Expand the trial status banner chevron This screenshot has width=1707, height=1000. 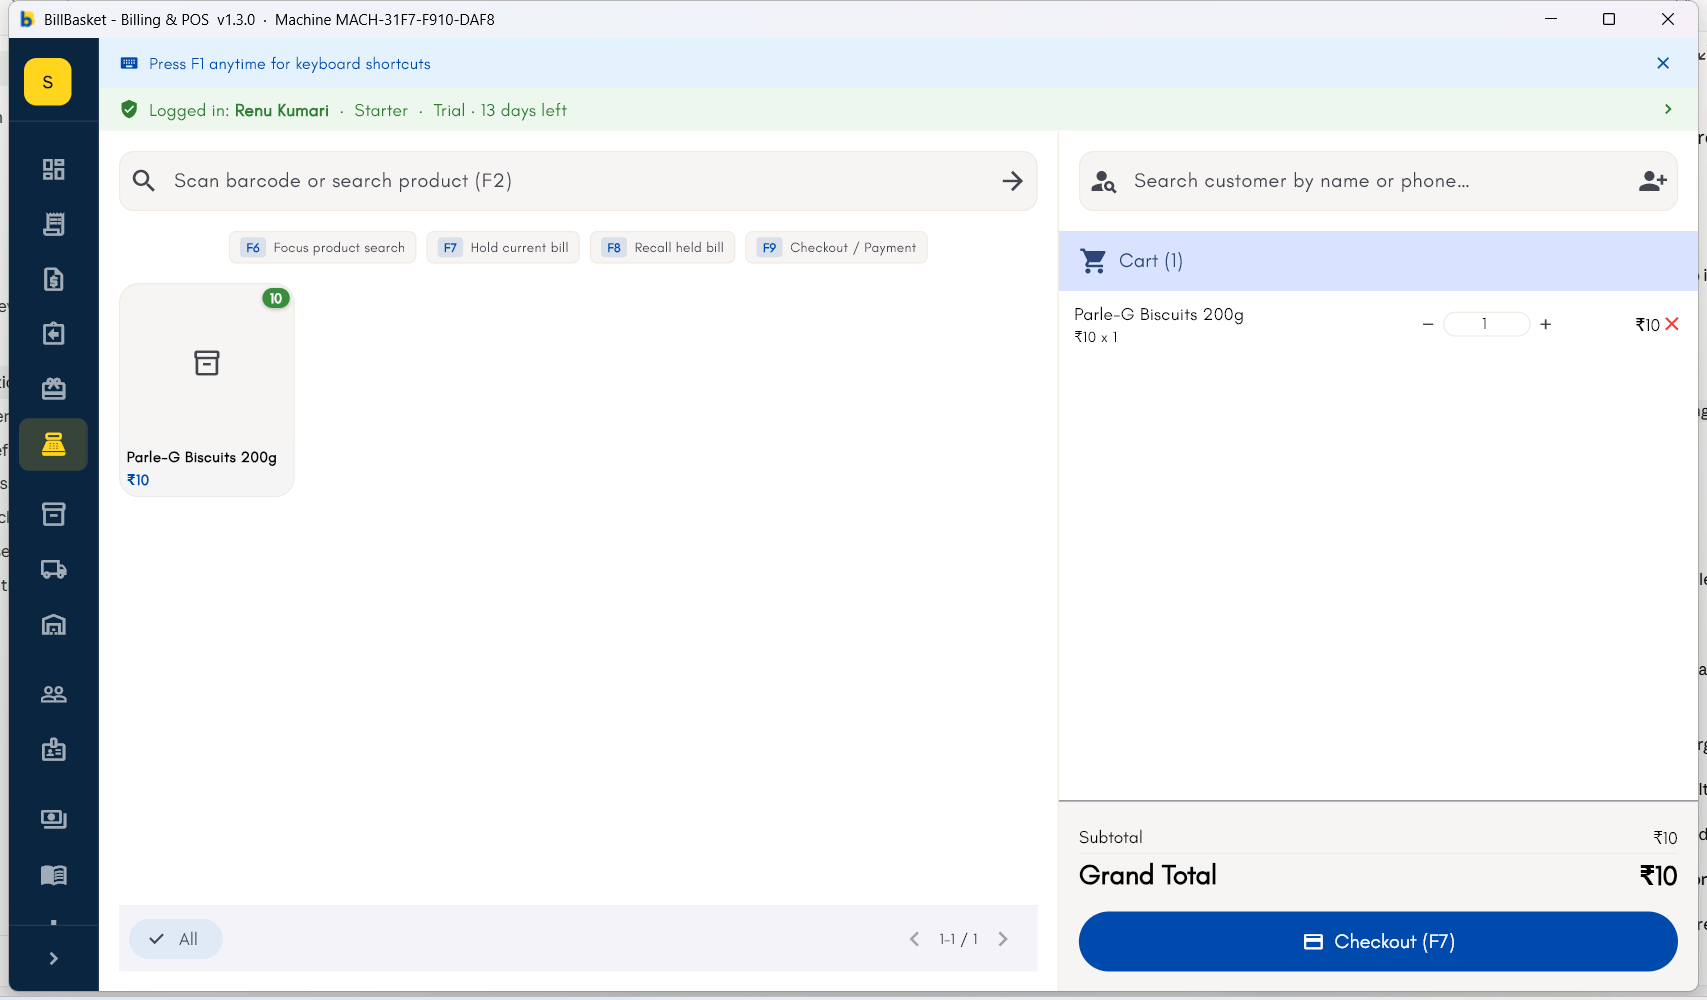(x=1668, y=109)
